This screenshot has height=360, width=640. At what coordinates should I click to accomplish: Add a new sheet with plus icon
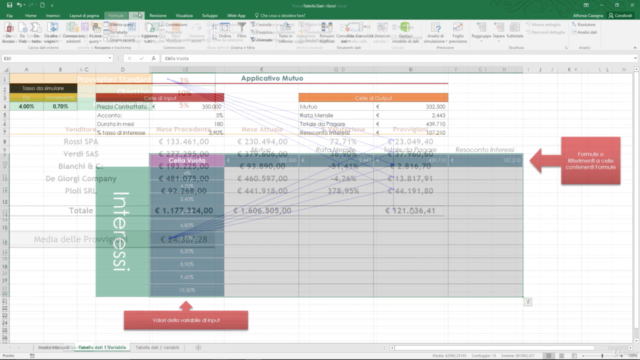point(198,348)
